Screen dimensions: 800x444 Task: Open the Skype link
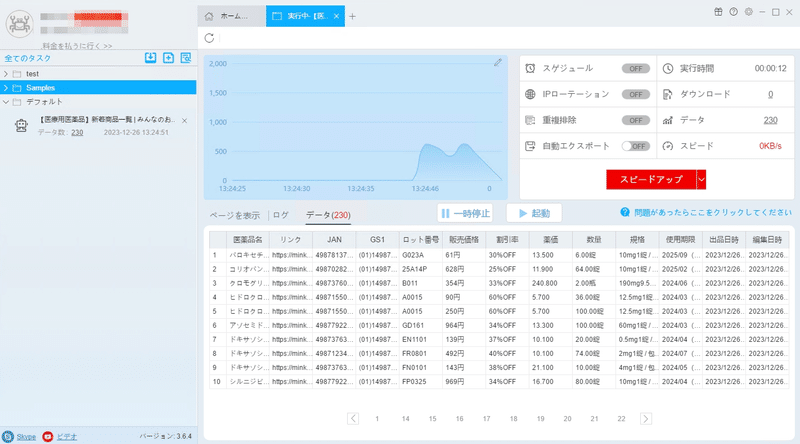point(26,437)
